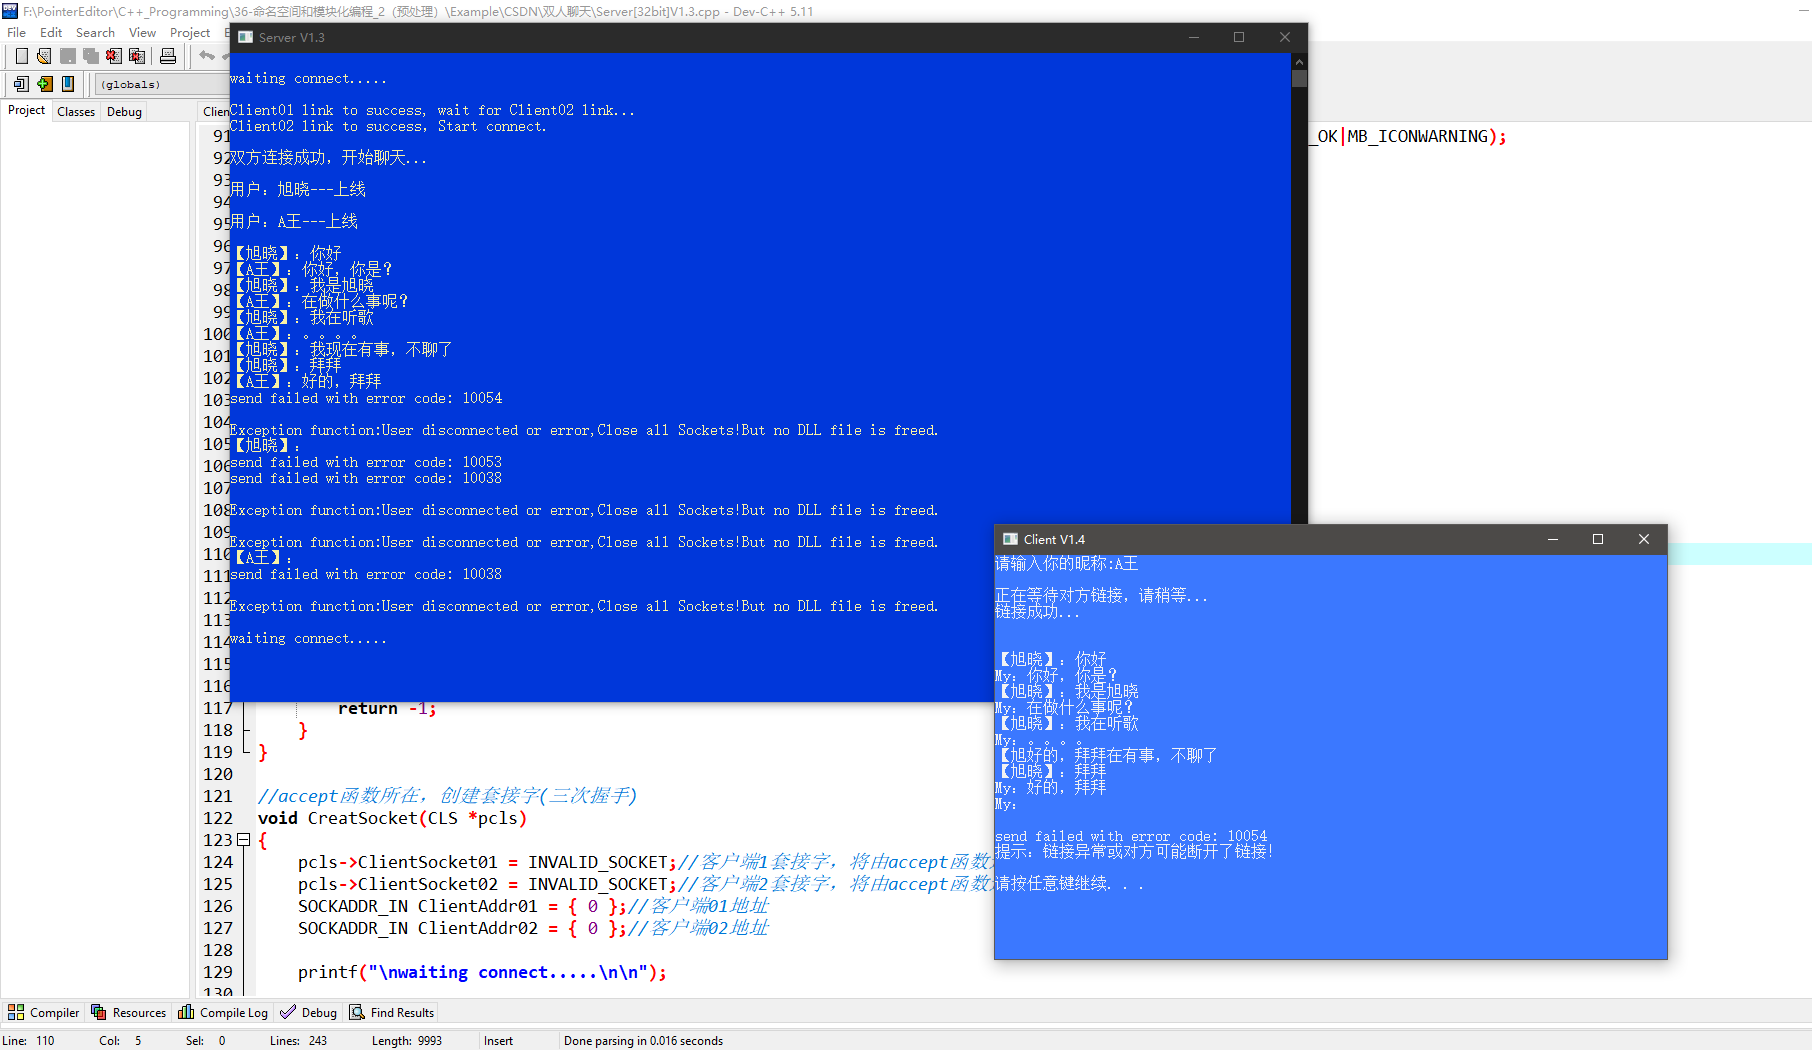The width and height of the screenshot is (1812, 1050).
Task: Click line number 129 in the gutter
Action: point(218,972)
